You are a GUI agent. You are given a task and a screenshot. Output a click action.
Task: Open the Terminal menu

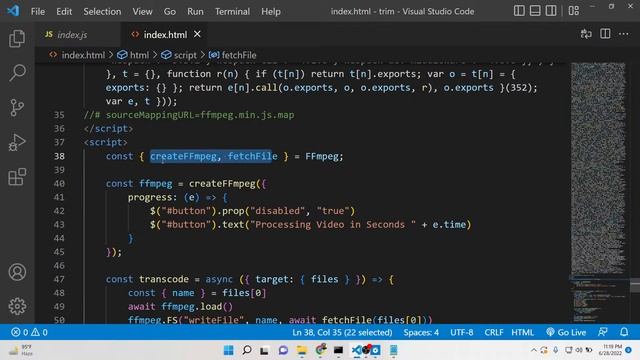(232, 11)
